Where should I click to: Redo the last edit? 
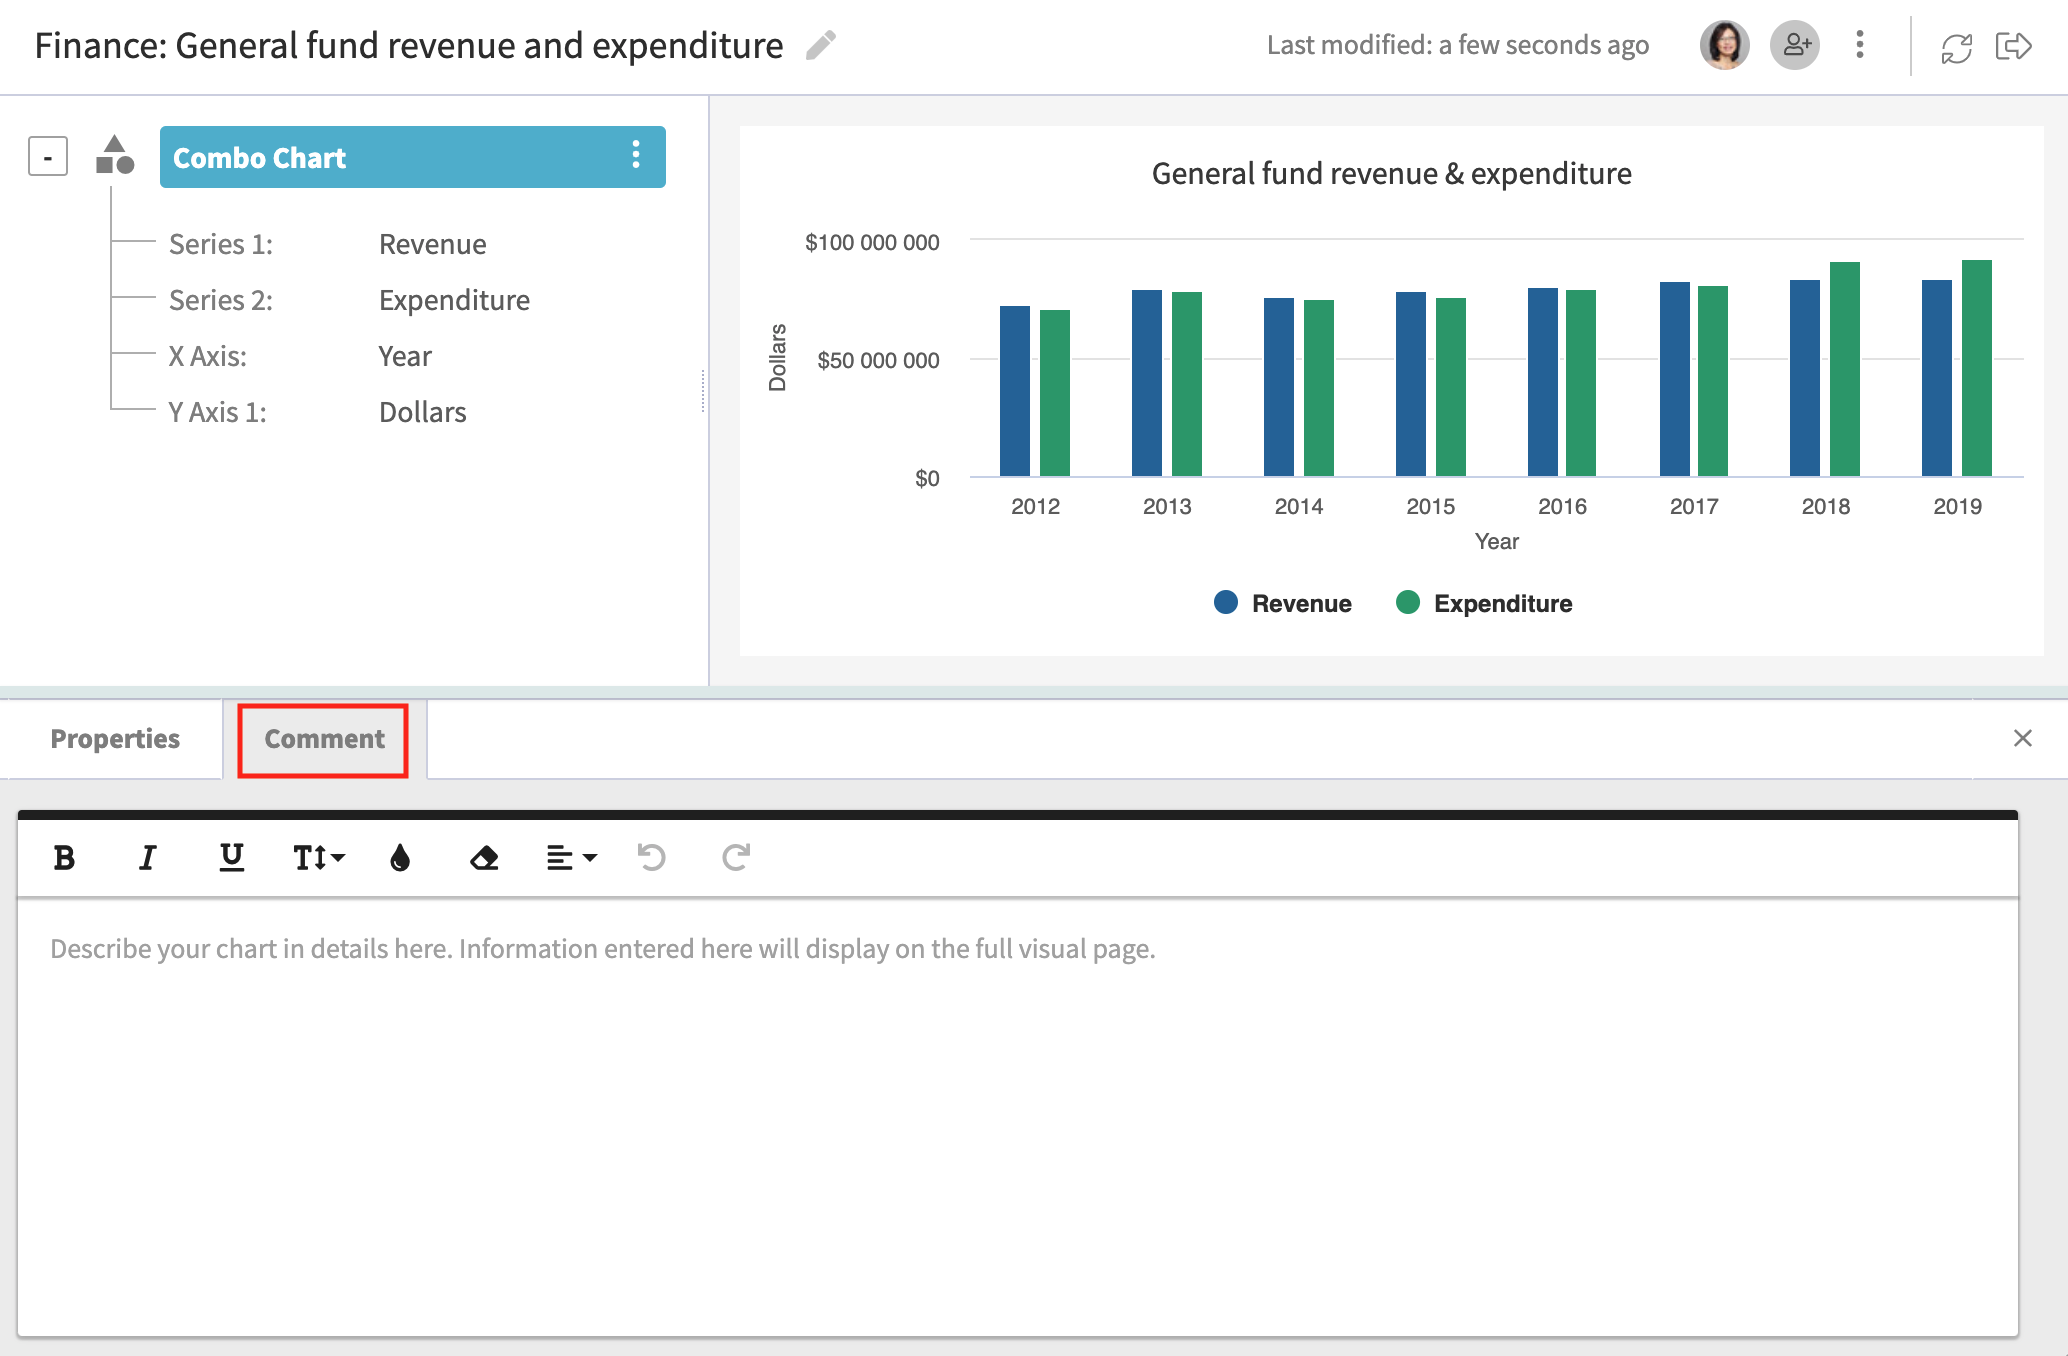pyautogui.click(x=736, y=857)
